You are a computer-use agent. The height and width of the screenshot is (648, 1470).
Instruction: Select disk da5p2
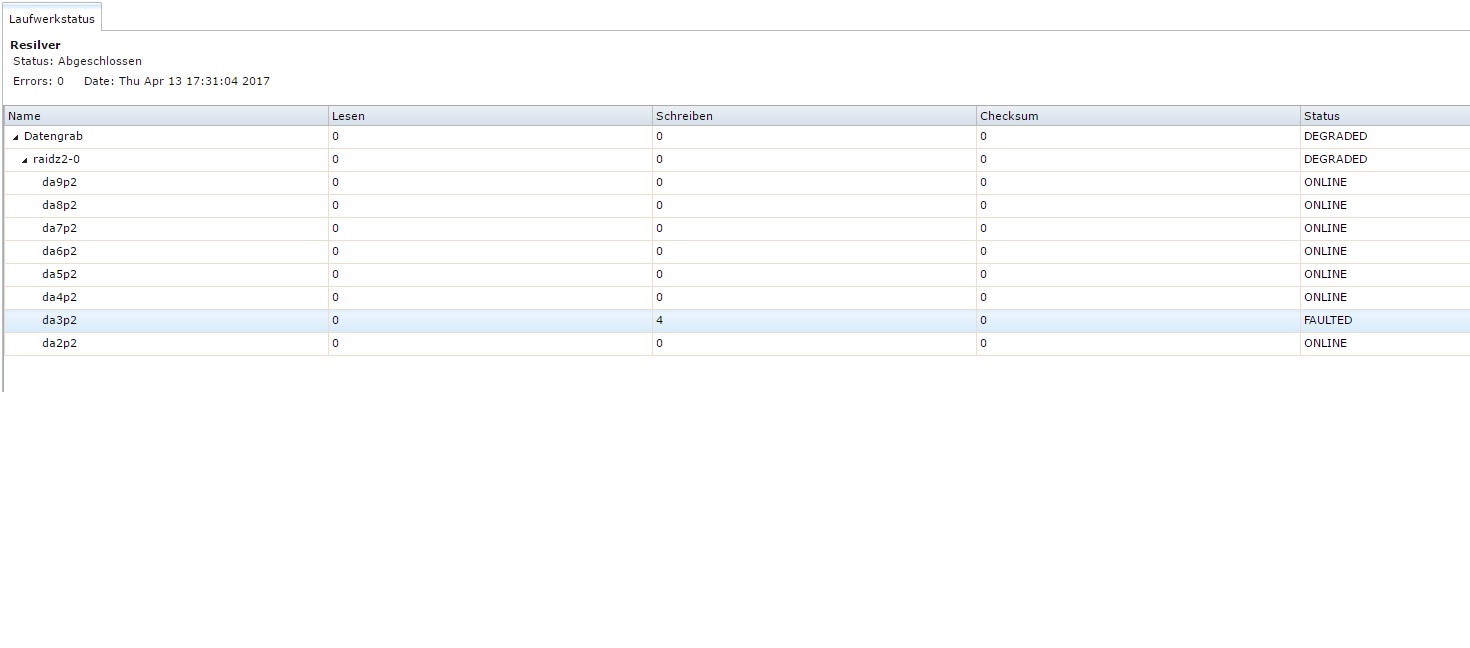click(59, 274)
